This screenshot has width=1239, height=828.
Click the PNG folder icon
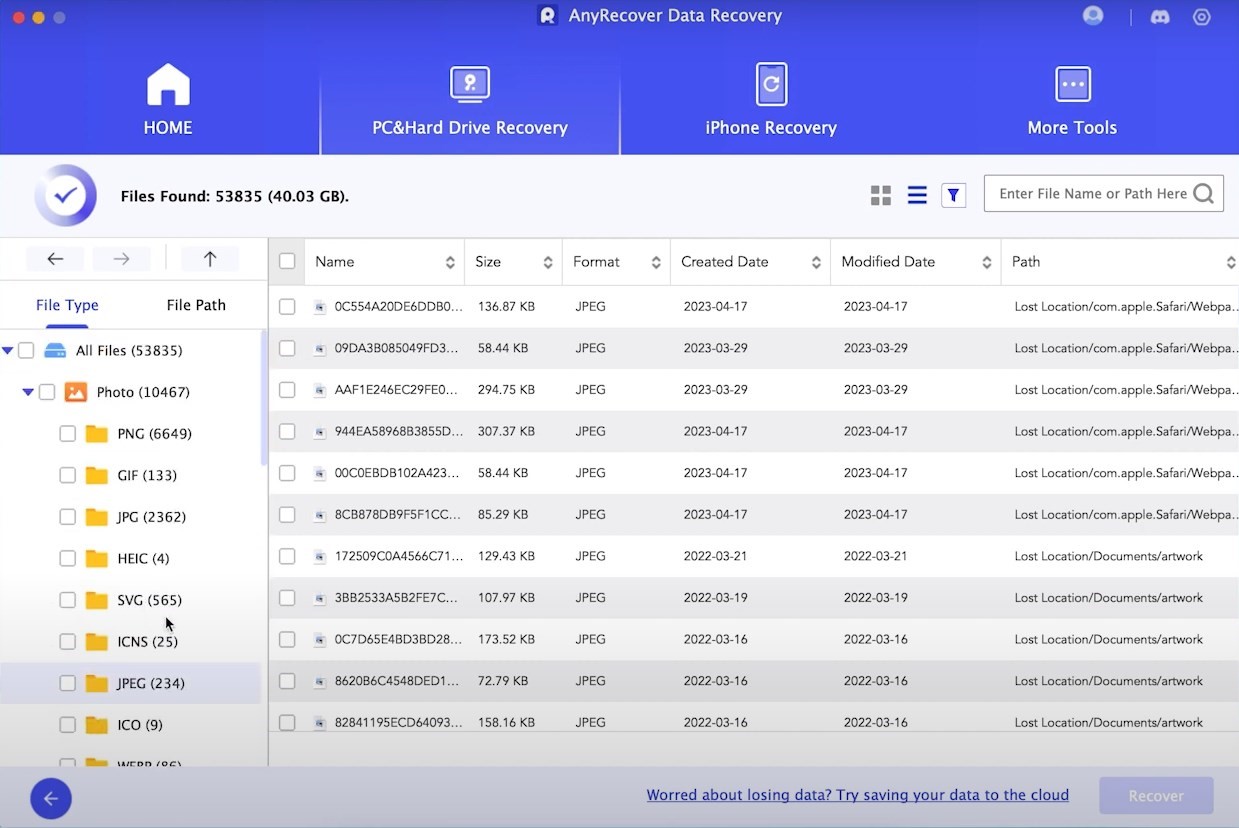coord(97,434)
